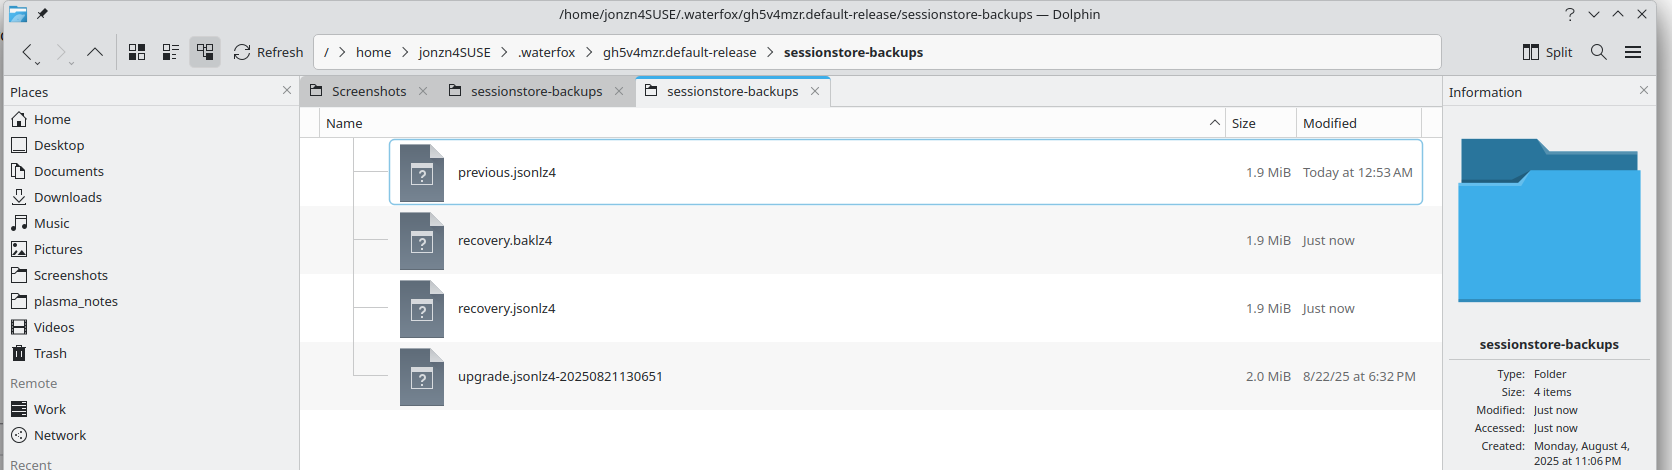Viewport: 1672px width, 470px height.
Task: Open Trash in Places panel
Action: click(x=50, y=353)
